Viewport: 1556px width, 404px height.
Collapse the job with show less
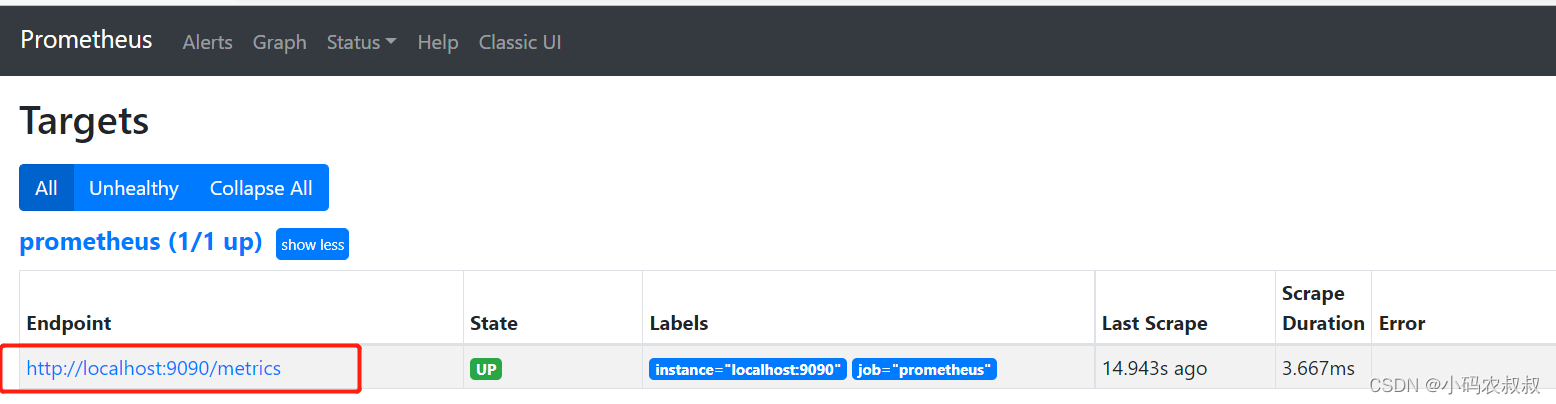(312, 245)
